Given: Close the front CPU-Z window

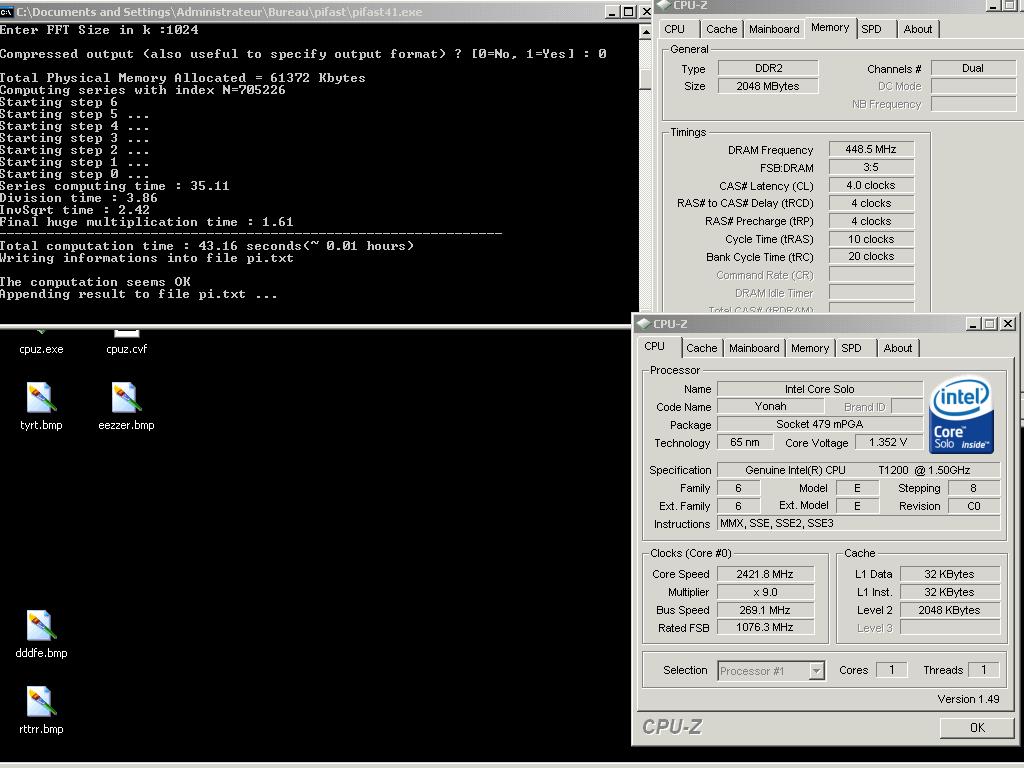Looking at the screenshot, I should click(1008, 323).
